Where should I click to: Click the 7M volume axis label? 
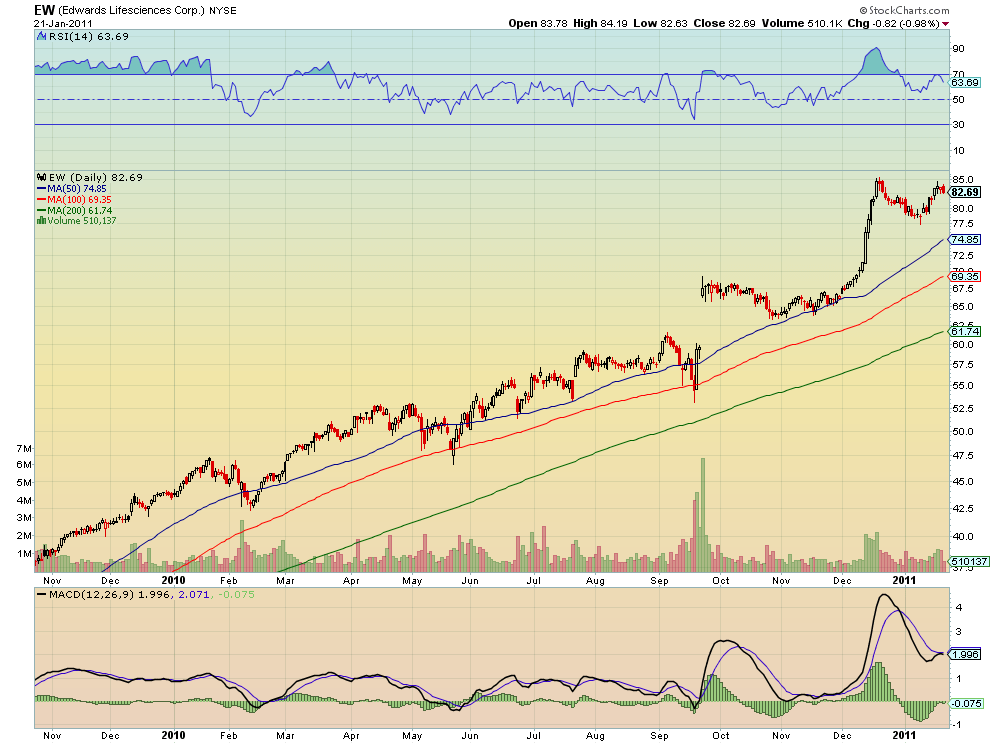24,448
